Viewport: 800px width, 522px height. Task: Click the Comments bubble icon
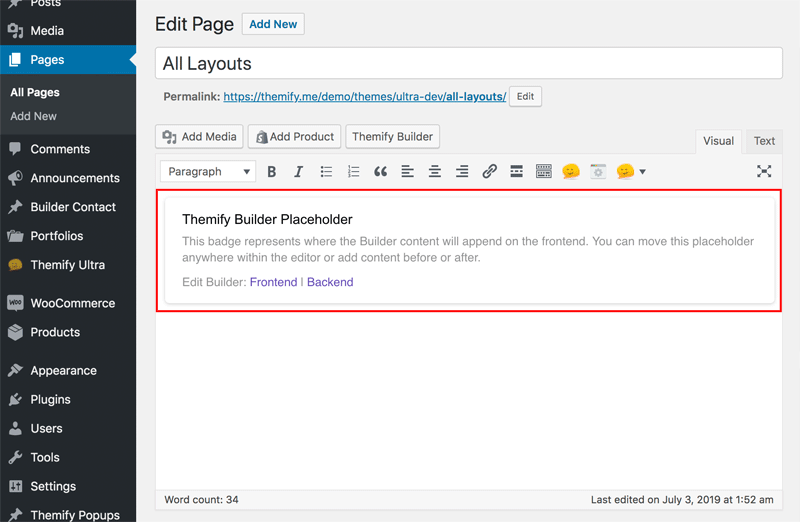(15, 149)
